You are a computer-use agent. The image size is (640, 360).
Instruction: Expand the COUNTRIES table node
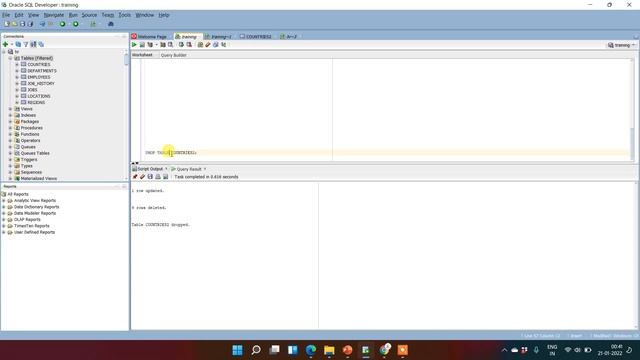[17, 64]
